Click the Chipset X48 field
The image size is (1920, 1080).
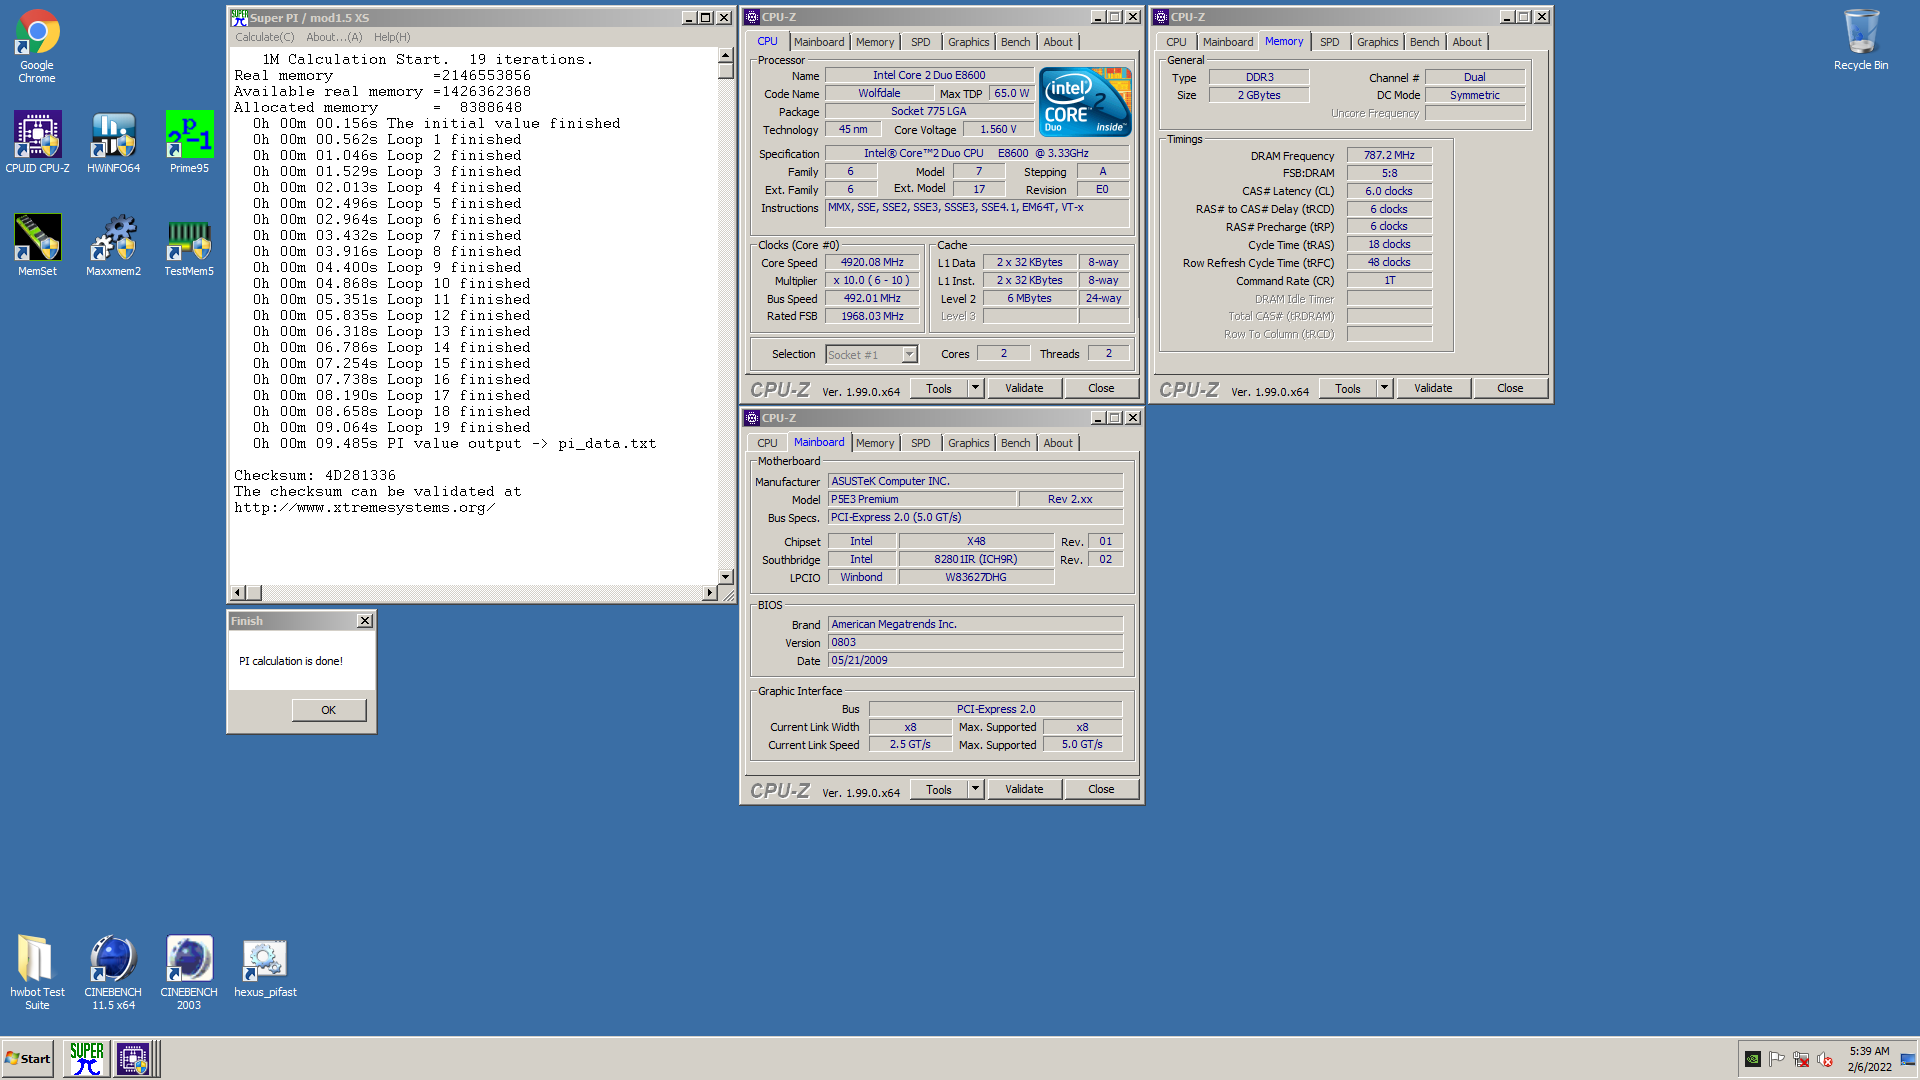(976, 541)
